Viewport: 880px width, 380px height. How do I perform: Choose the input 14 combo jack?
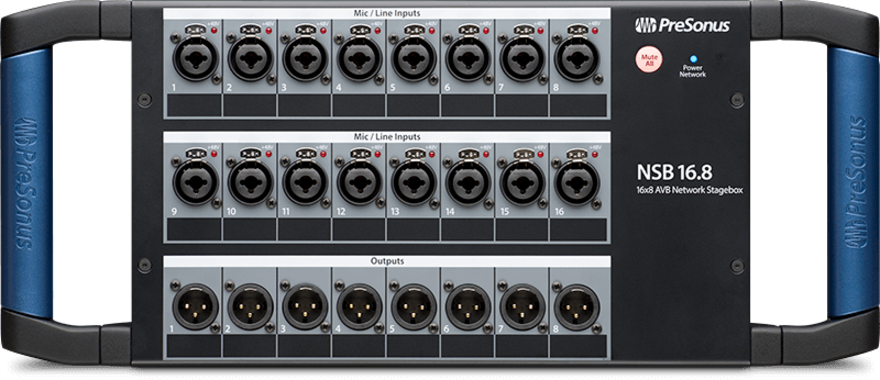(x=468, y=182)
